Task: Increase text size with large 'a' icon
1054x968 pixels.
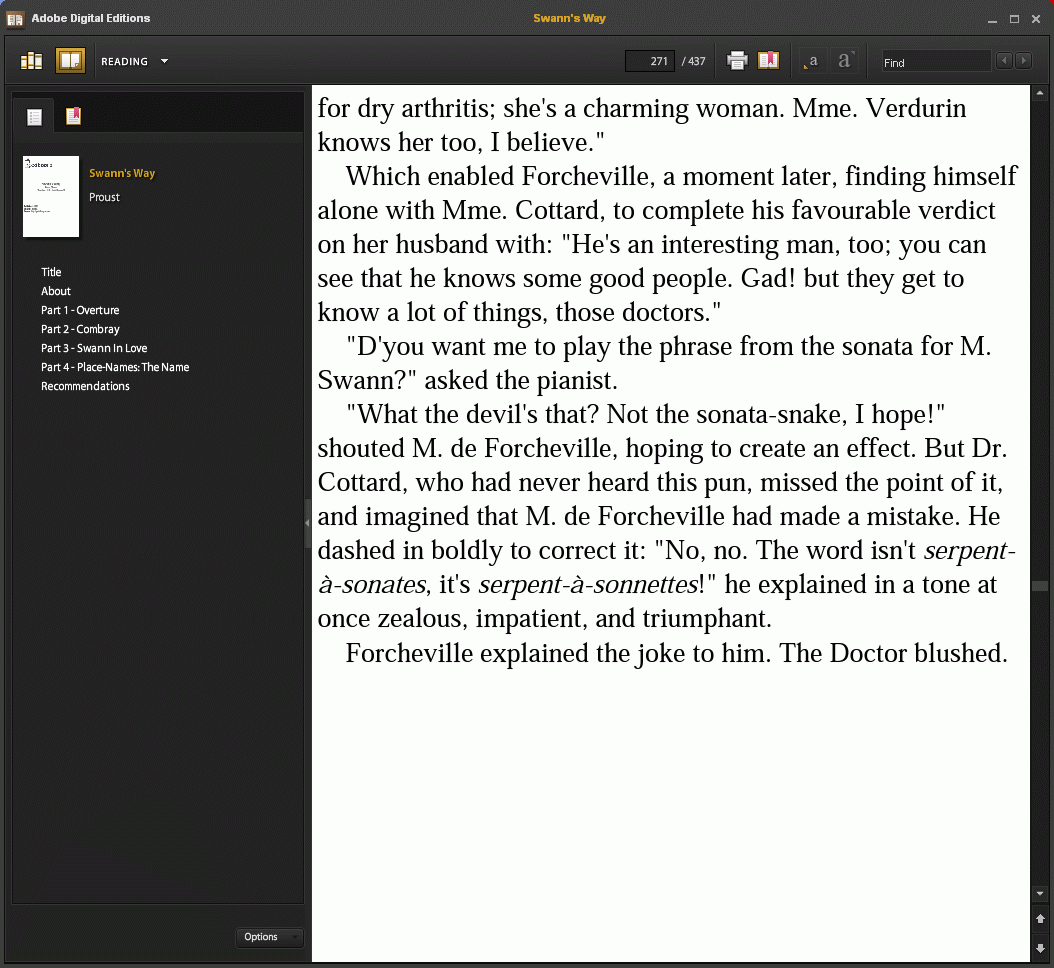Action: (x=844, y=61)
